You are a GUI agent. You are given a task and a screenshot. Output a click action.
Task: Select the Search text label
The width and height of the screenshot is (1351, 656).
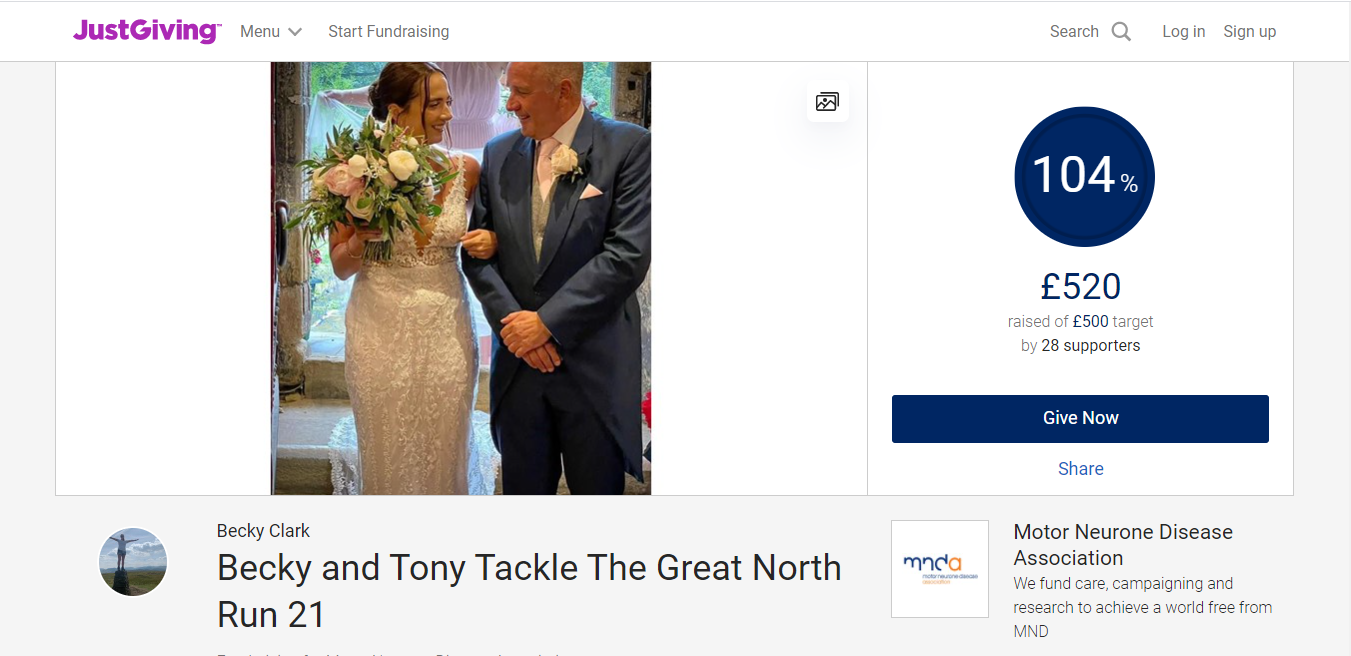coord(1074,32)
